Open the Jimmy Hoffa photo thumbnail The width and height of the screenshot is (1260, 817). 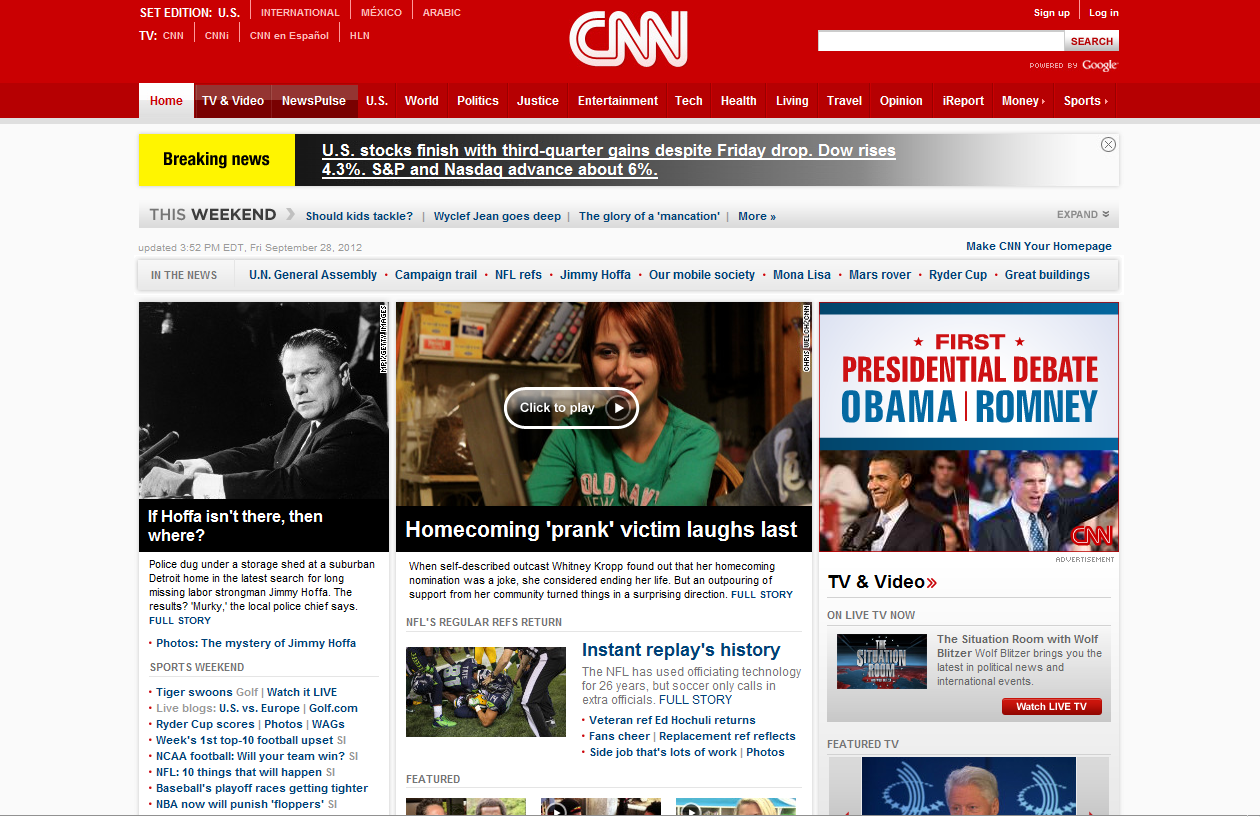[x=264, y=400]
